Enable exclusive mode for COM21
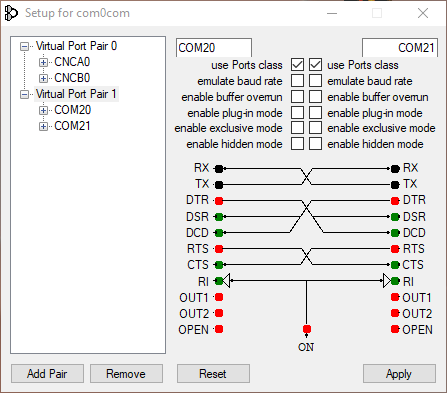The width and height of the screenshot is (447, 393). [315, 128]
